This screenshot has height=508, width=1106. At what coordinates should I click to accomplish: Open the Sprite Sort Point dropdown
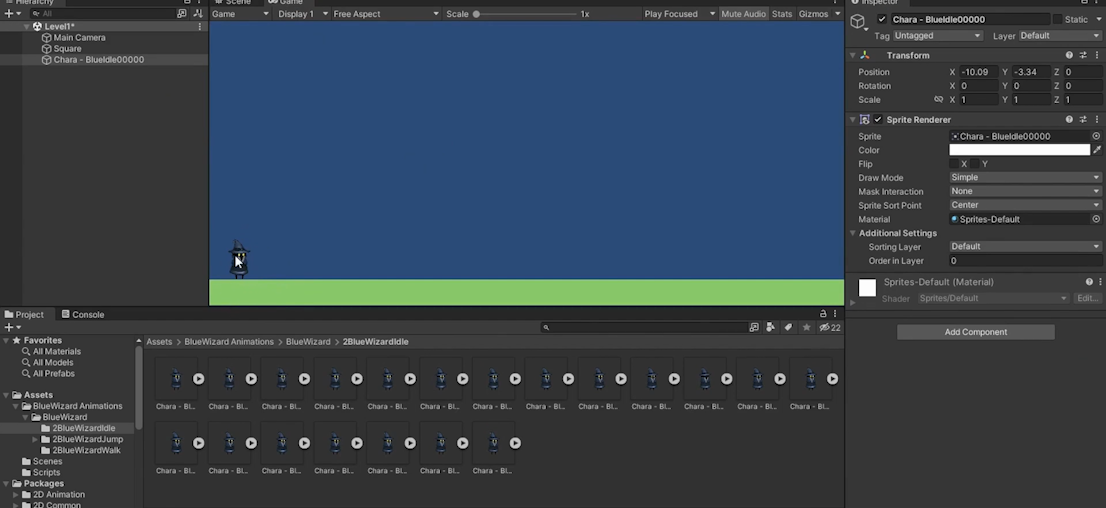click(1024, 205)
